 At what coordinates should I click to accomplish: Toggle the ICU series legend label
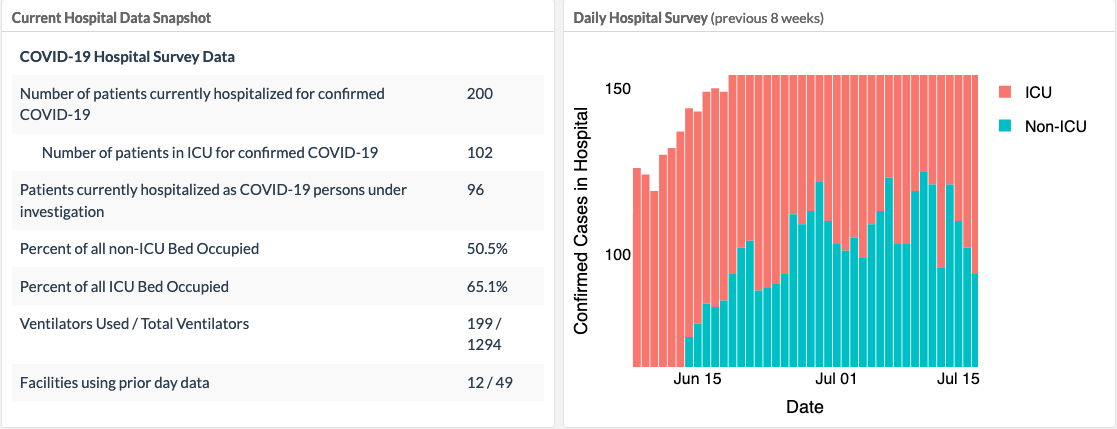(x=1039, y=92)
